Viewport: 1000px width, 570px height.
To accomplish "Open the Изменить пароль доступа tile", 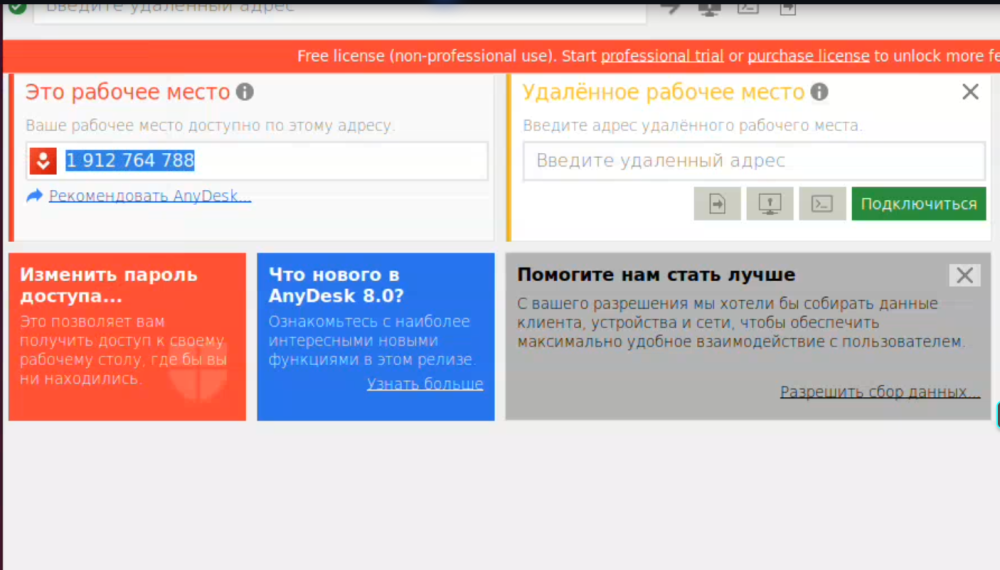I will point(127,337).
